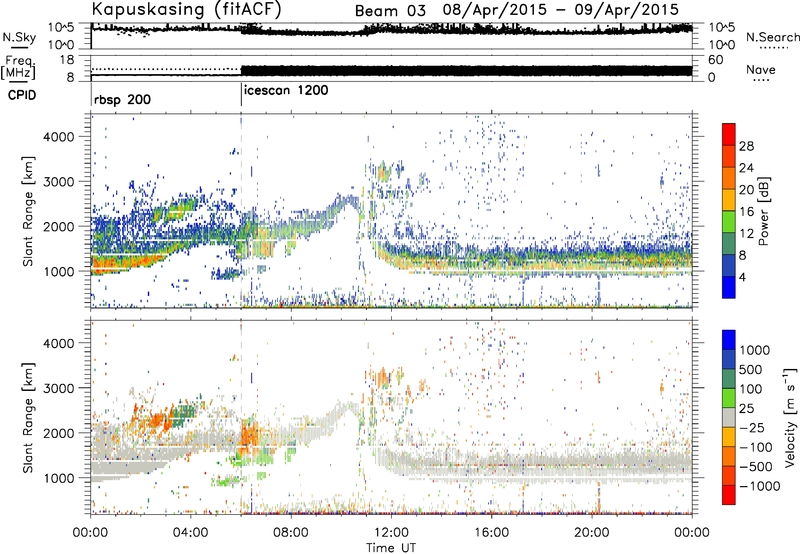Image resolution: width=800 pixels, height=554 pixels.
Task: Click the -1000 label on Velocity colorbar
Action: click(759, 486)
